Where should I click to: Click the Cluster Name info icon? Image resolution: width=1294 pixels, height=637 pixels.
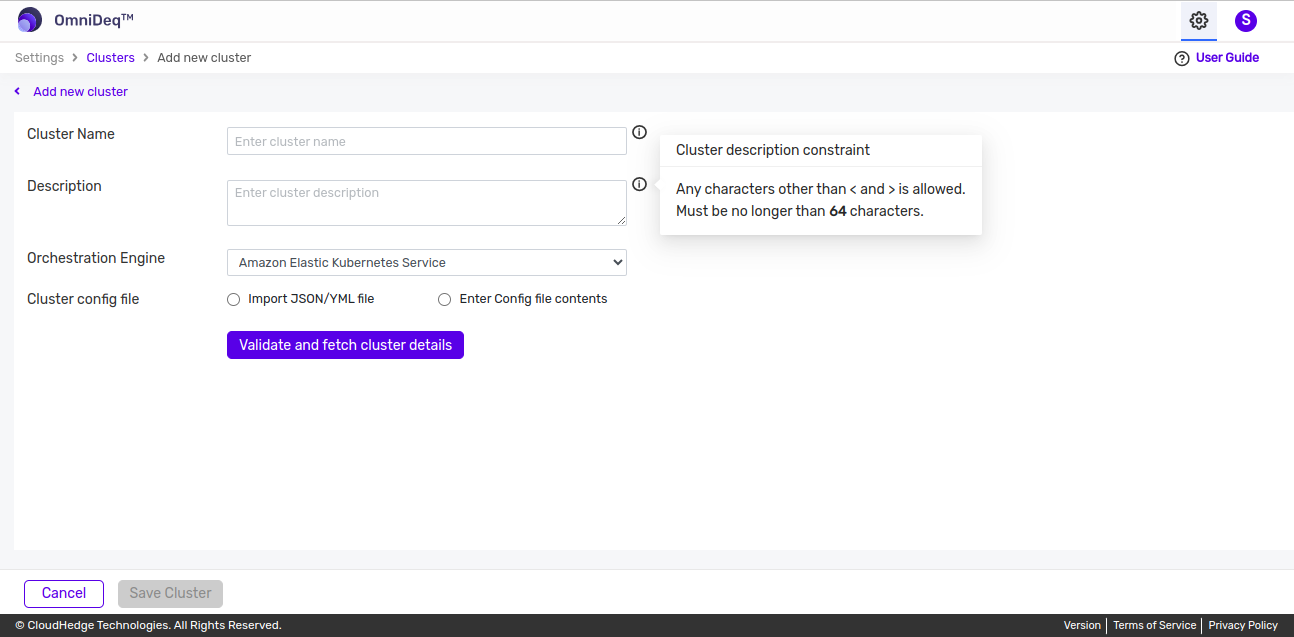click(x=640, y=132)
